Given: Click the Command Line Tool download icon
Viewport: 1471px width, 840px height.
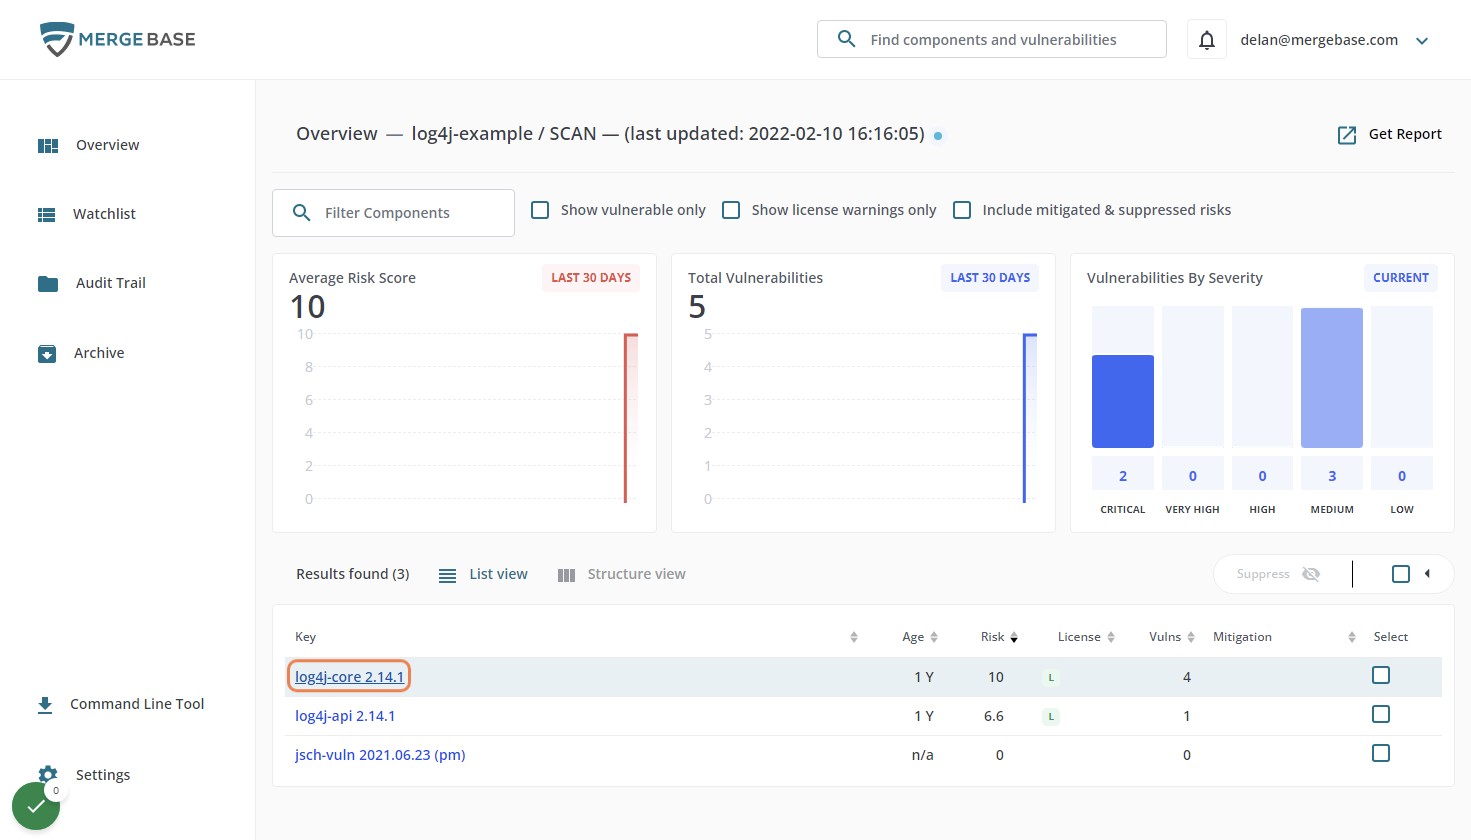Looking at the screenshot, I should point(45,705).
